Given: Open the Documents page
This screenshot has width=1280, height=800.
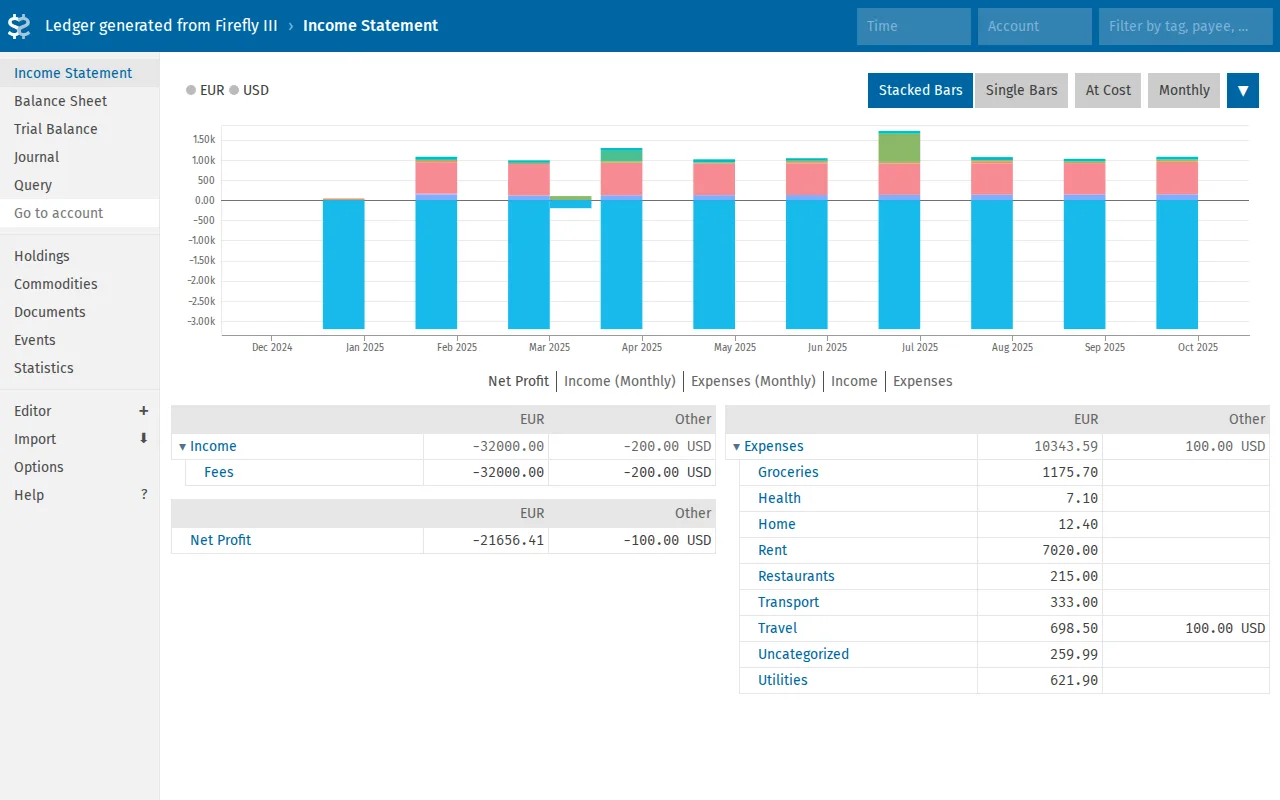Looking at the screenshot, I should pos(80,312).
